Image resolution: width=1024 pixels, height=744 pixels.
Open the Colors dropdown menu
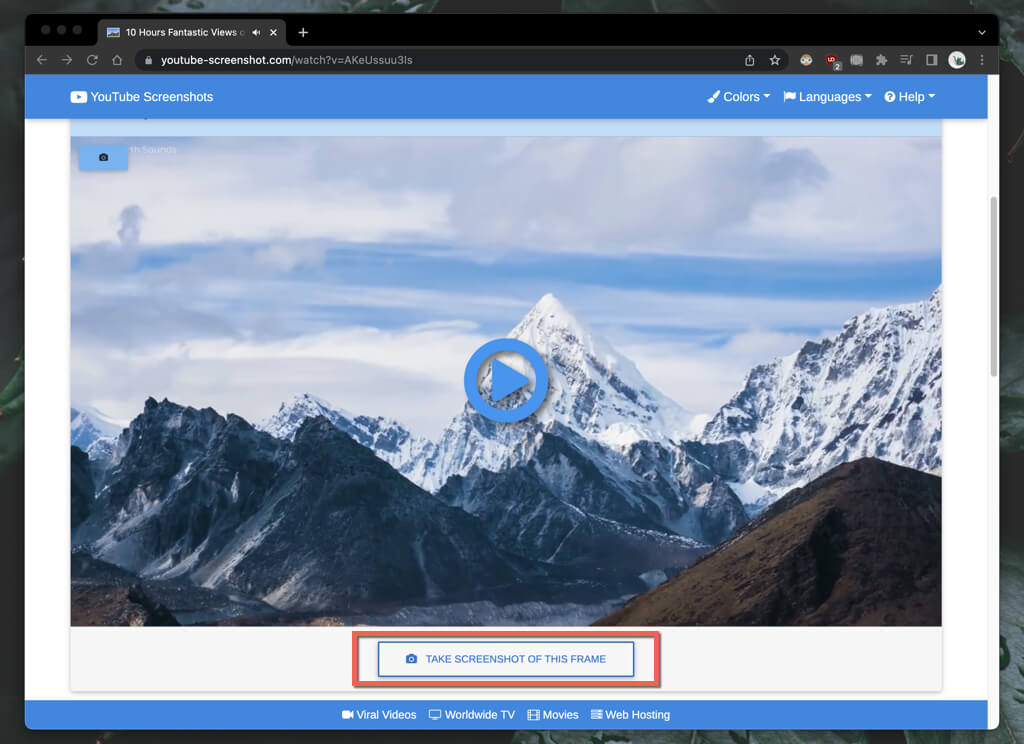coord(739,97)
